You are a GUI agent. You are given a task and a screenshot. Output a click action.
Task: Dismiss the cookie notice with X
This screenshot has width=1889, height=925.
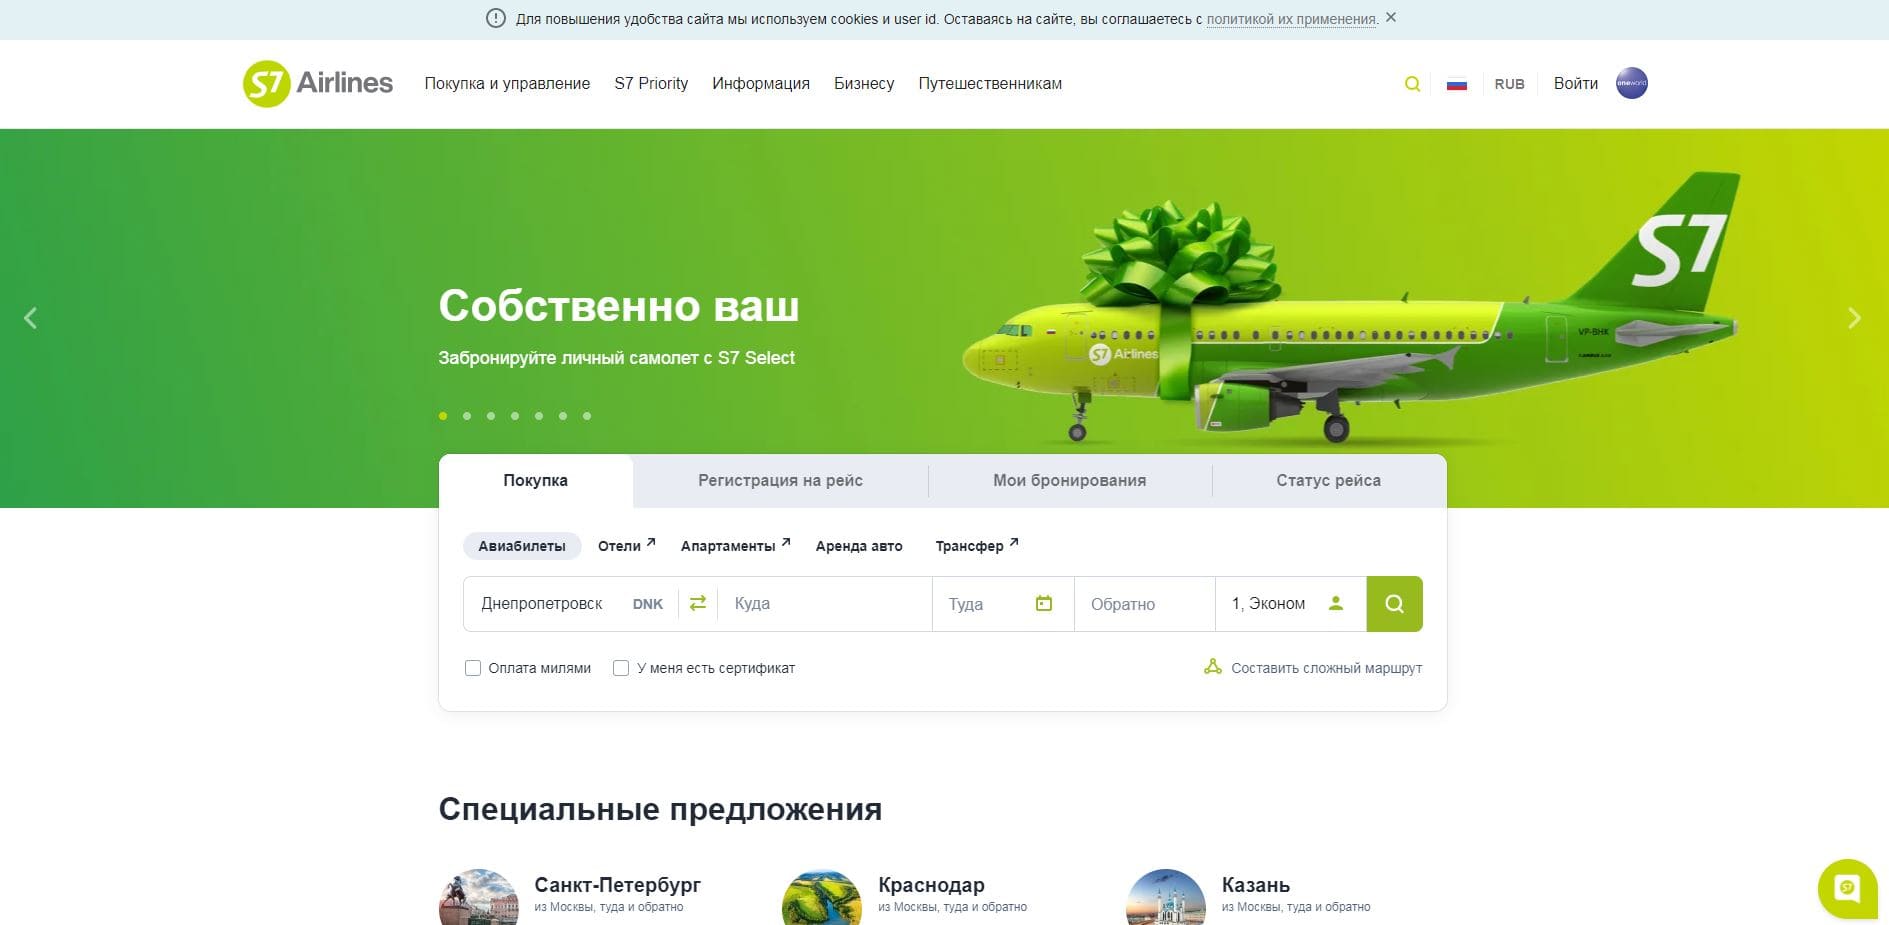click(1391, 18)
